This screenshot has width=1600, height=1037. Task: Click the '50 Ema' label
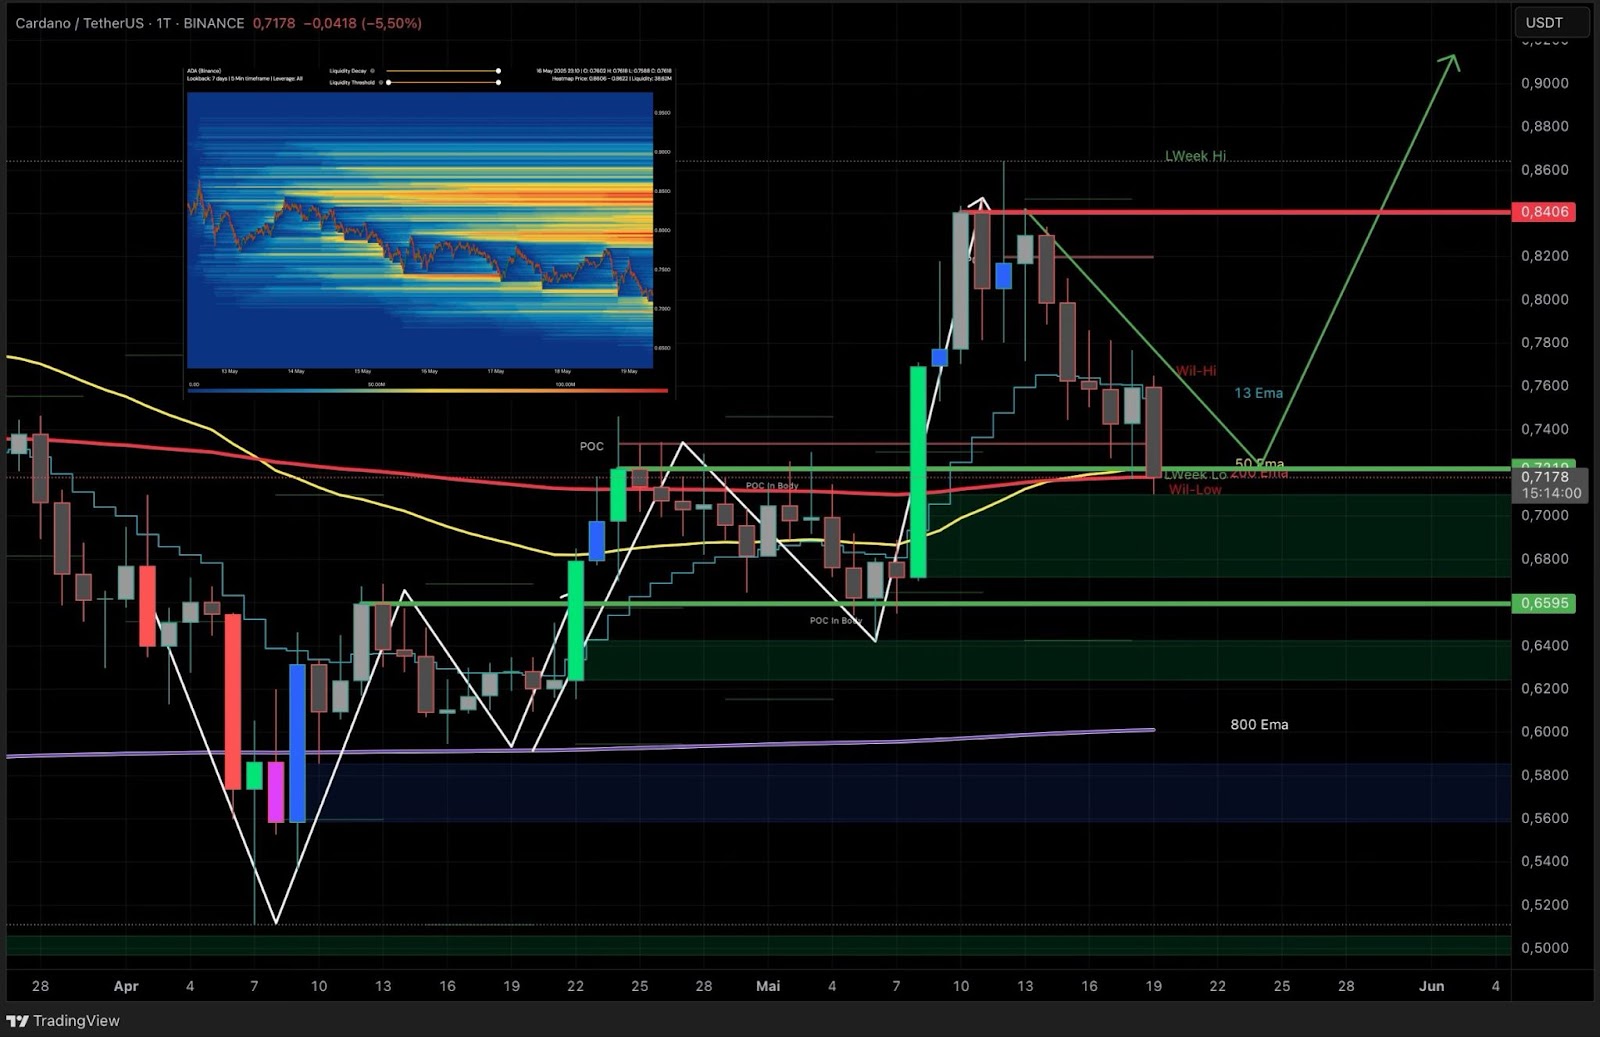1259,464
